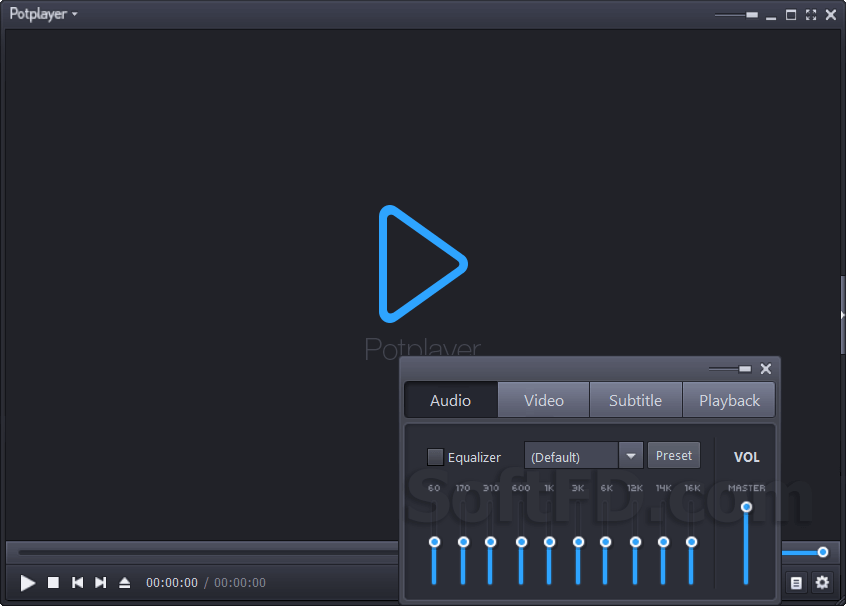Screen dimensions: 846x606
Task: Click the Preset button
Action: click(674, 455)
